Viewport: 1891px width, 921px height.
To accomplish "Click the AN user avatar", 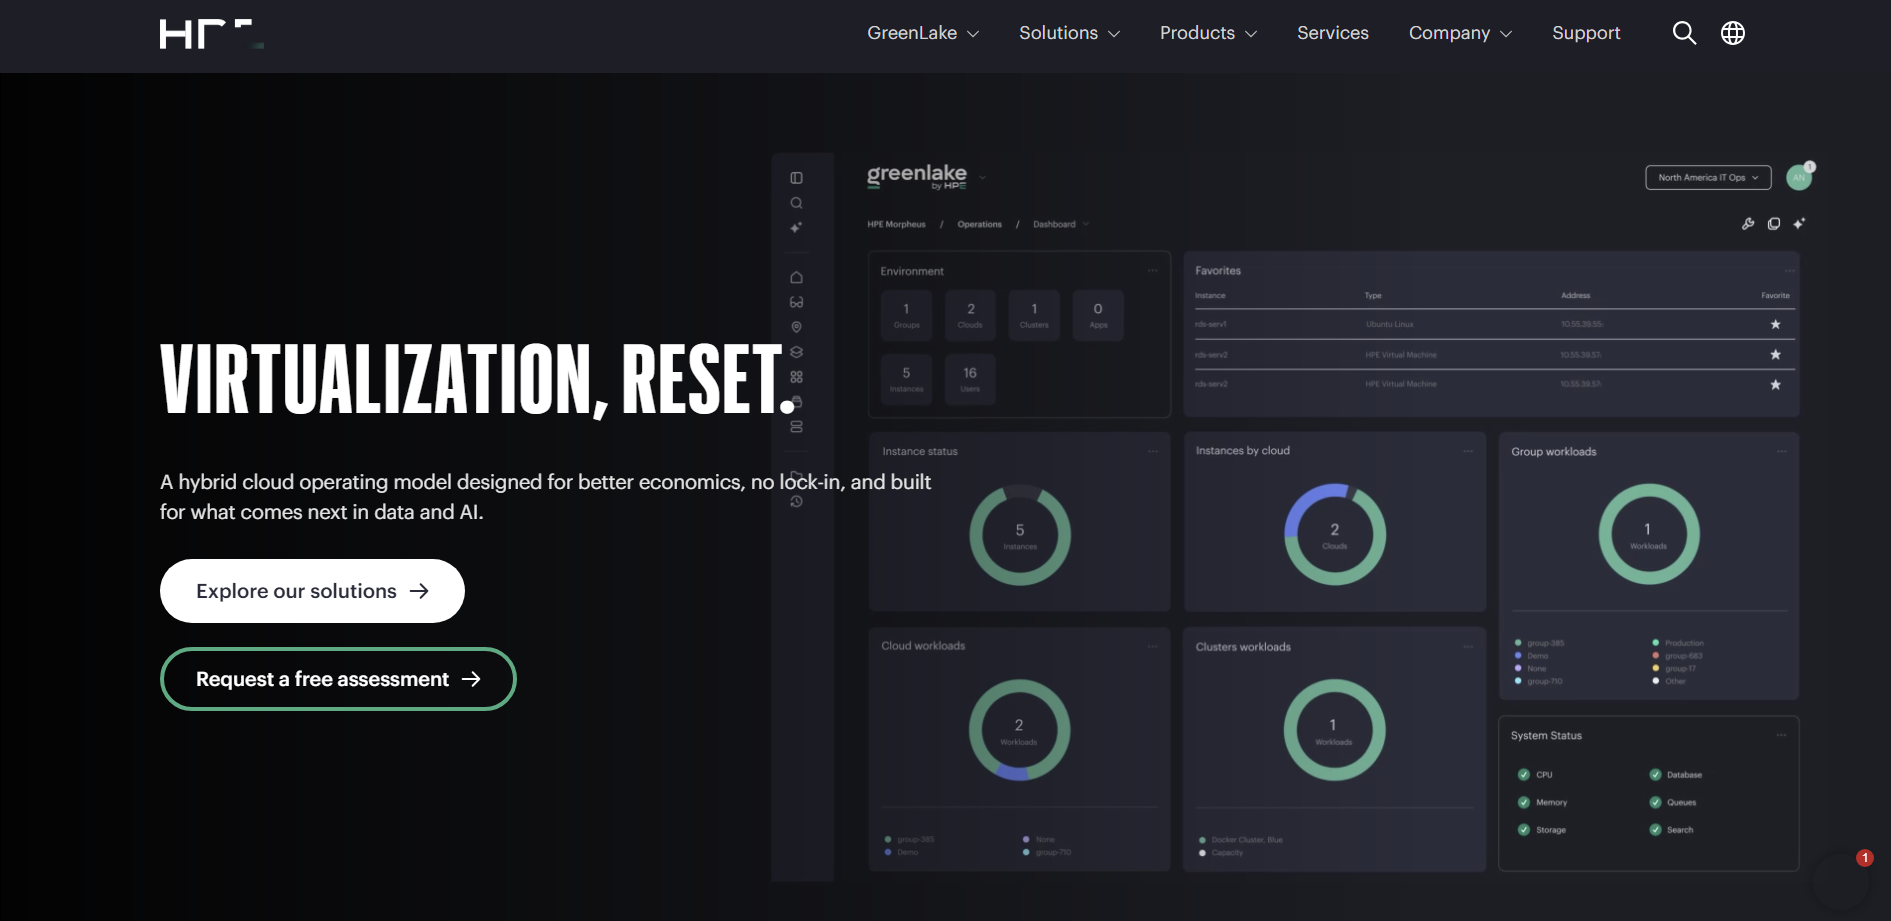I will click(1799, 177).
